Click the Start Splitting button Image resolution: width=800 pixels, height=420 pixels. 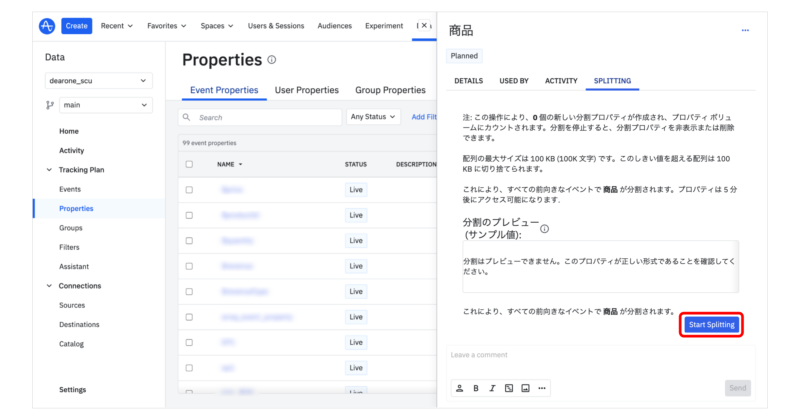click(x=714, y=325)
